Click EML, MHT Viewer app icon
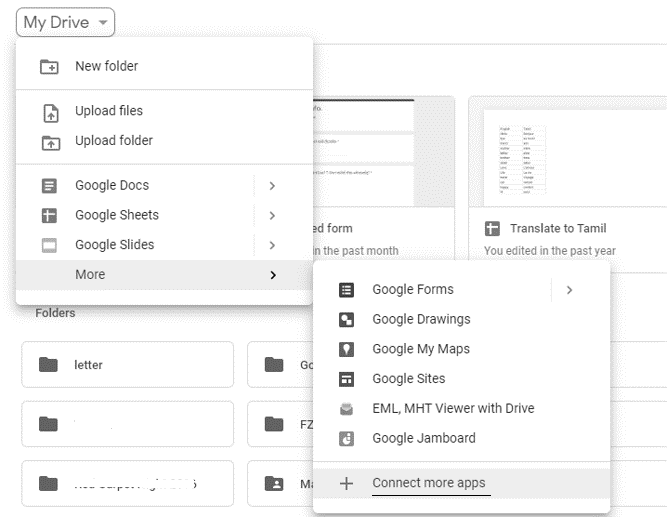 346,409
